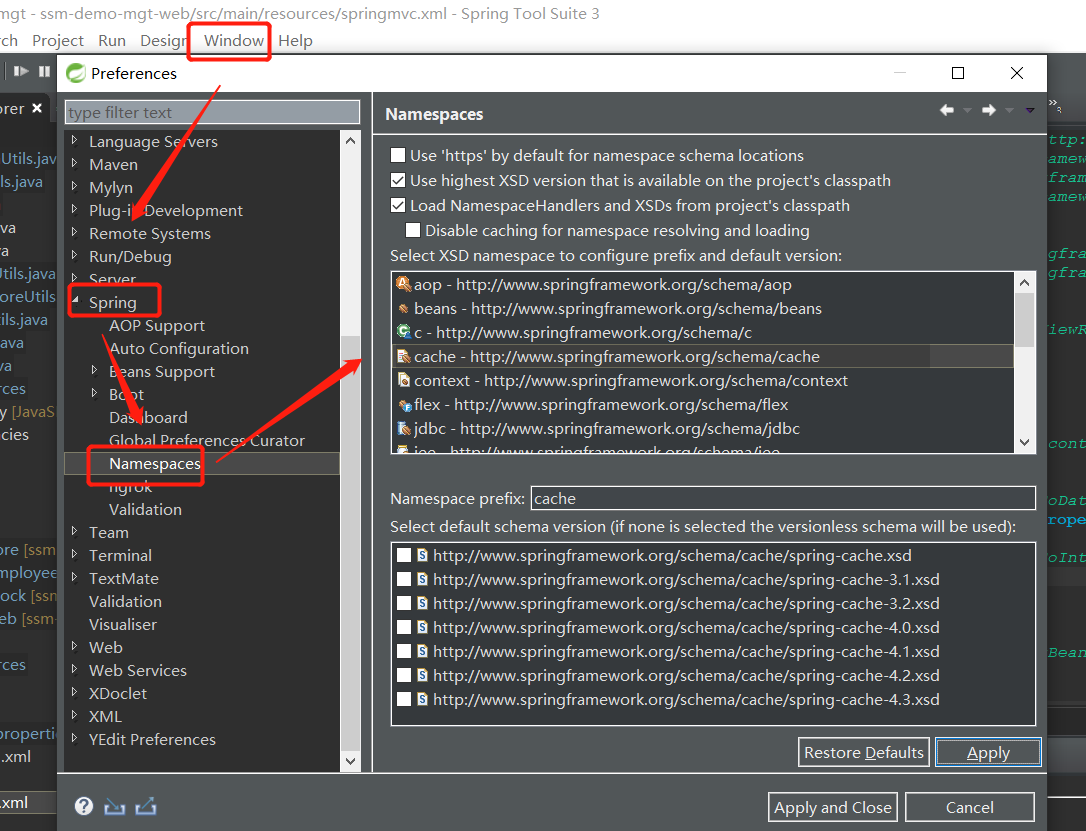Screen dimensions: 1086x831
Task: Expand the Beans Support node
Action: tap(95, 370)
